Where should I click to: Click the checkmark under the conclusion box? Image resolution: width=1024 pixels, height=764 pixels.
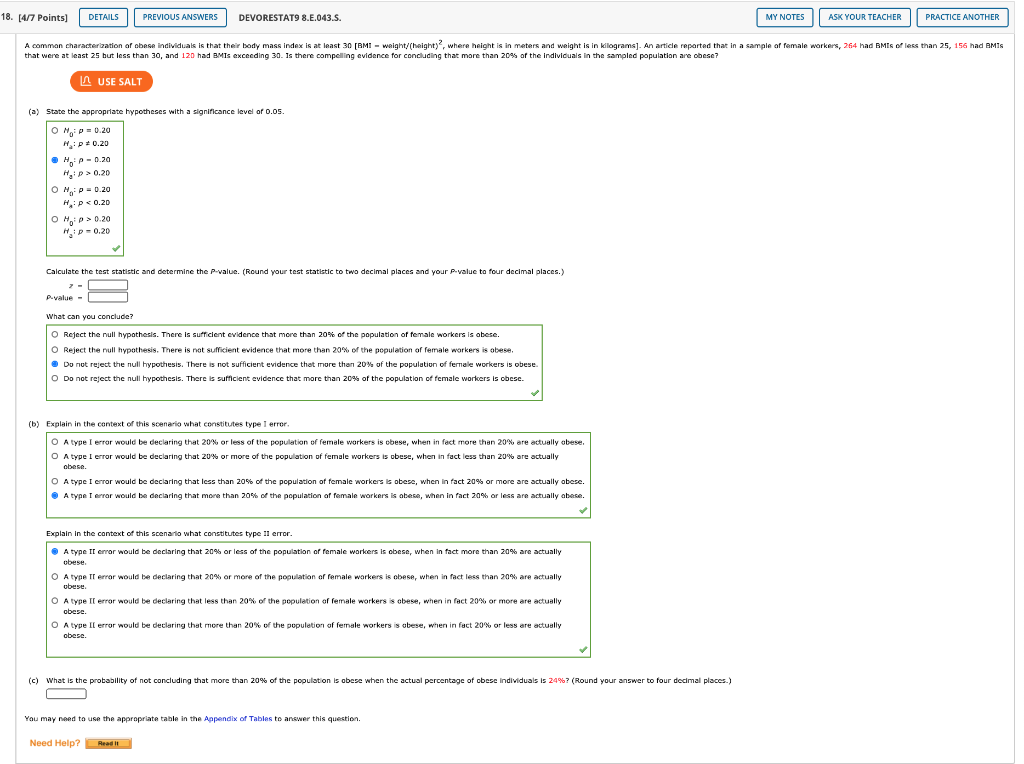[536, 394]
